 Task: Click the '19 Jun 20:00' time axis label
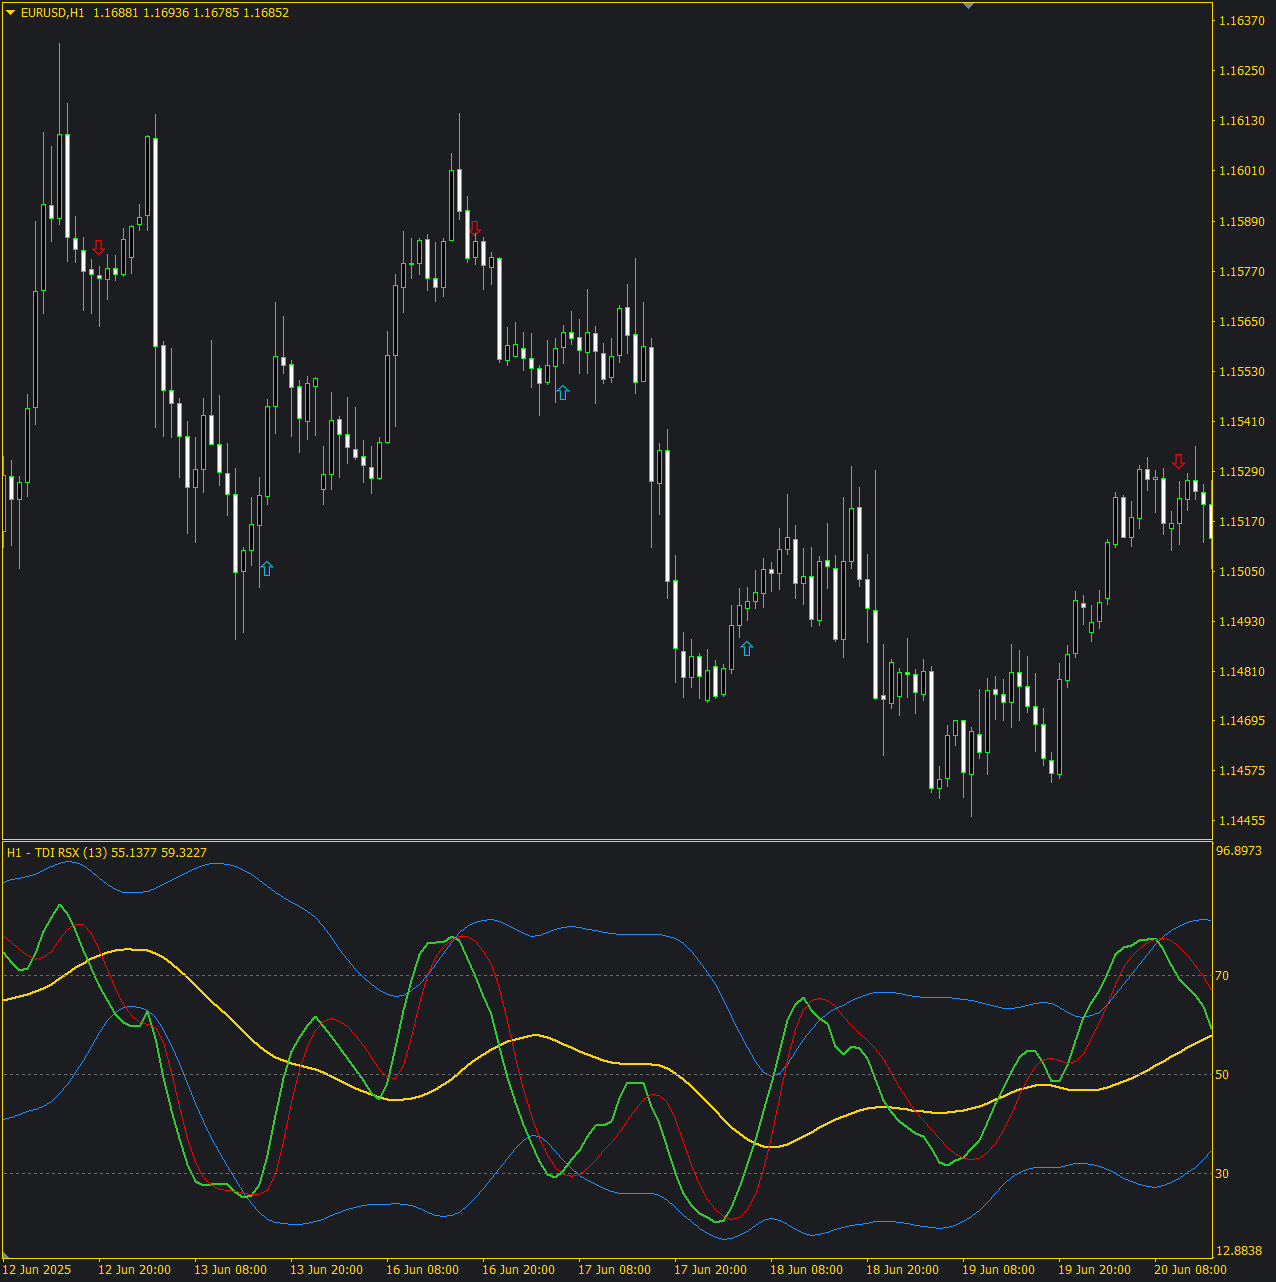tap(1094, 1270)
